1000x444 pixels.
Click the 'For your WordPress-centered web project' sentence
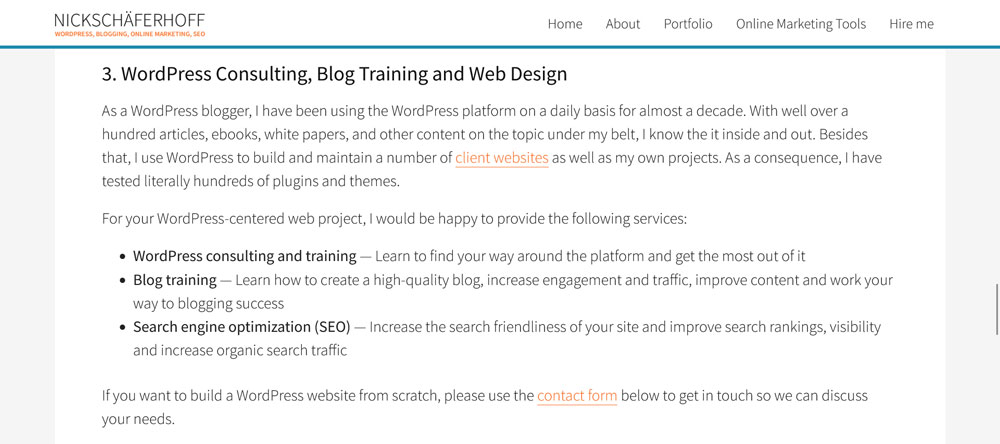[394, 218]
